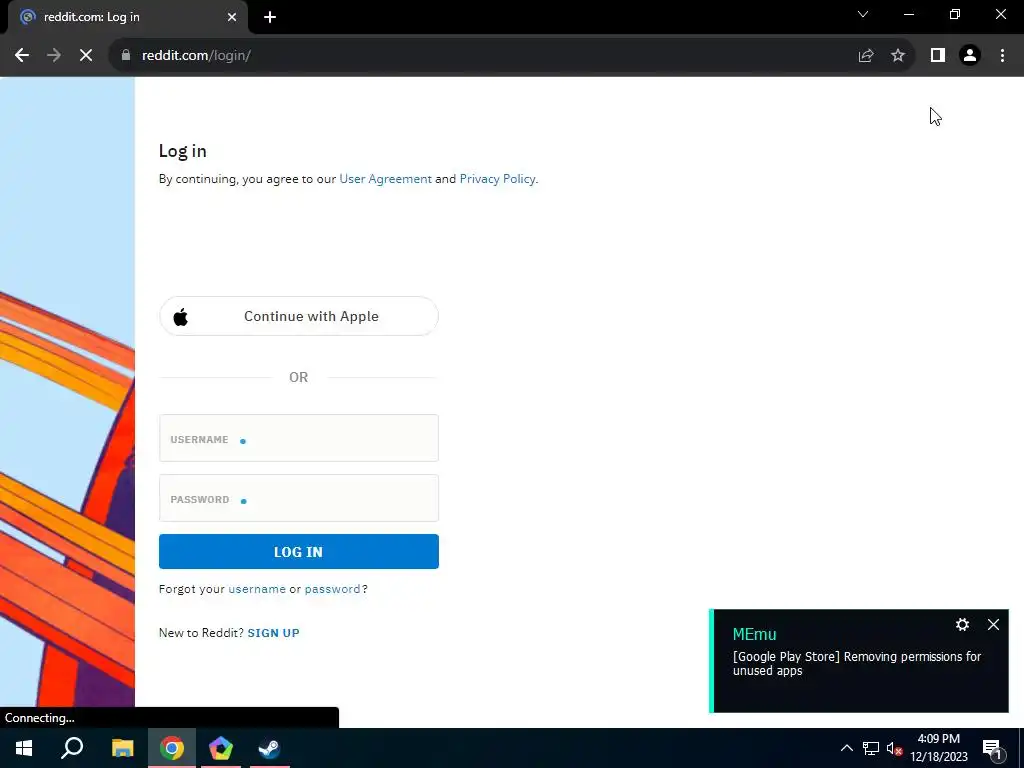Open the Chrome three-dot menu

pyautogui.click(x=1002, y=56)
